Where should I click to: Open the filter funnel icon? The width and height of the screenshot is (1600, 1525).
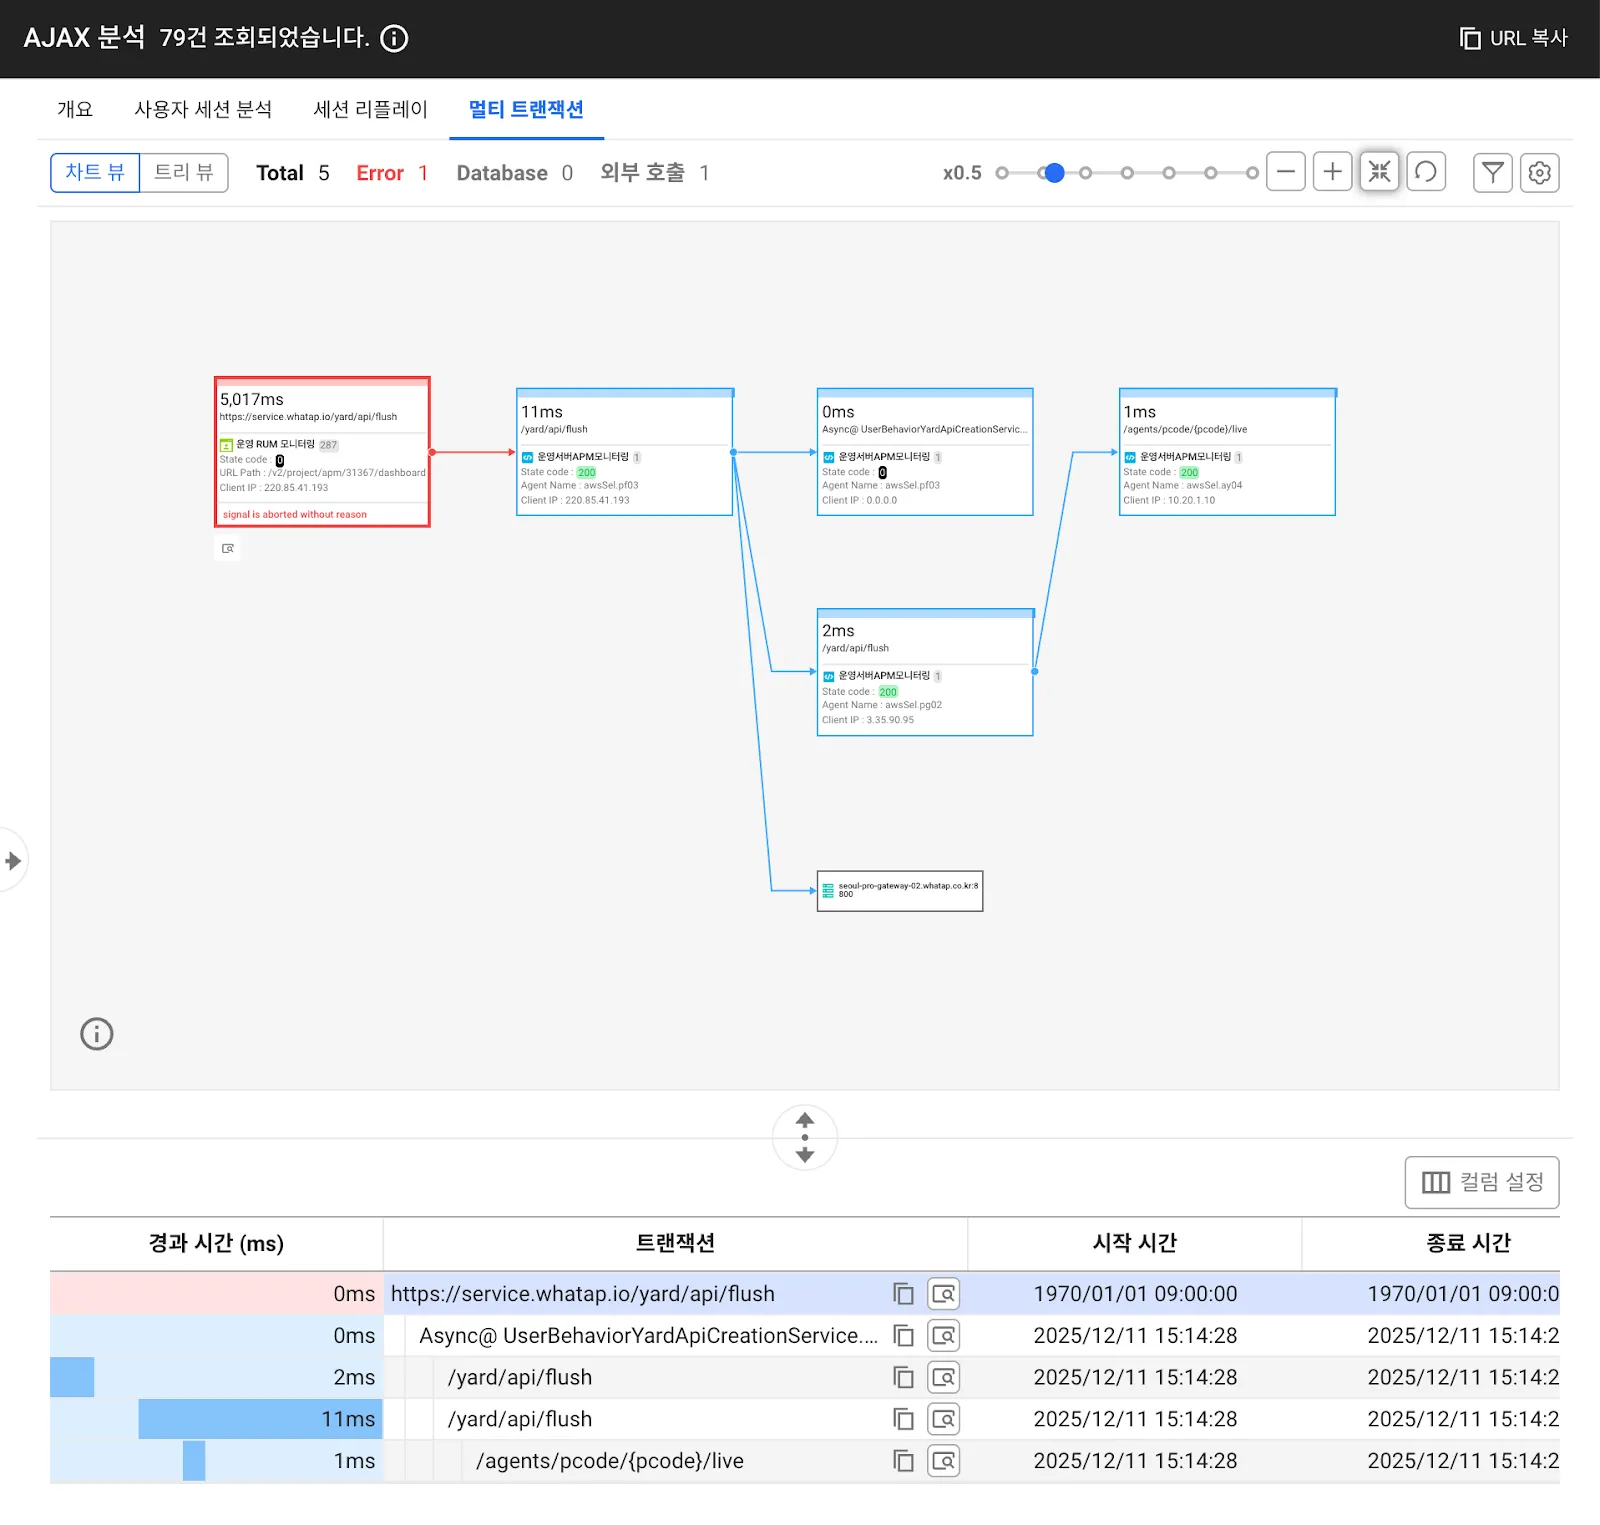(x=1493, y=172)
